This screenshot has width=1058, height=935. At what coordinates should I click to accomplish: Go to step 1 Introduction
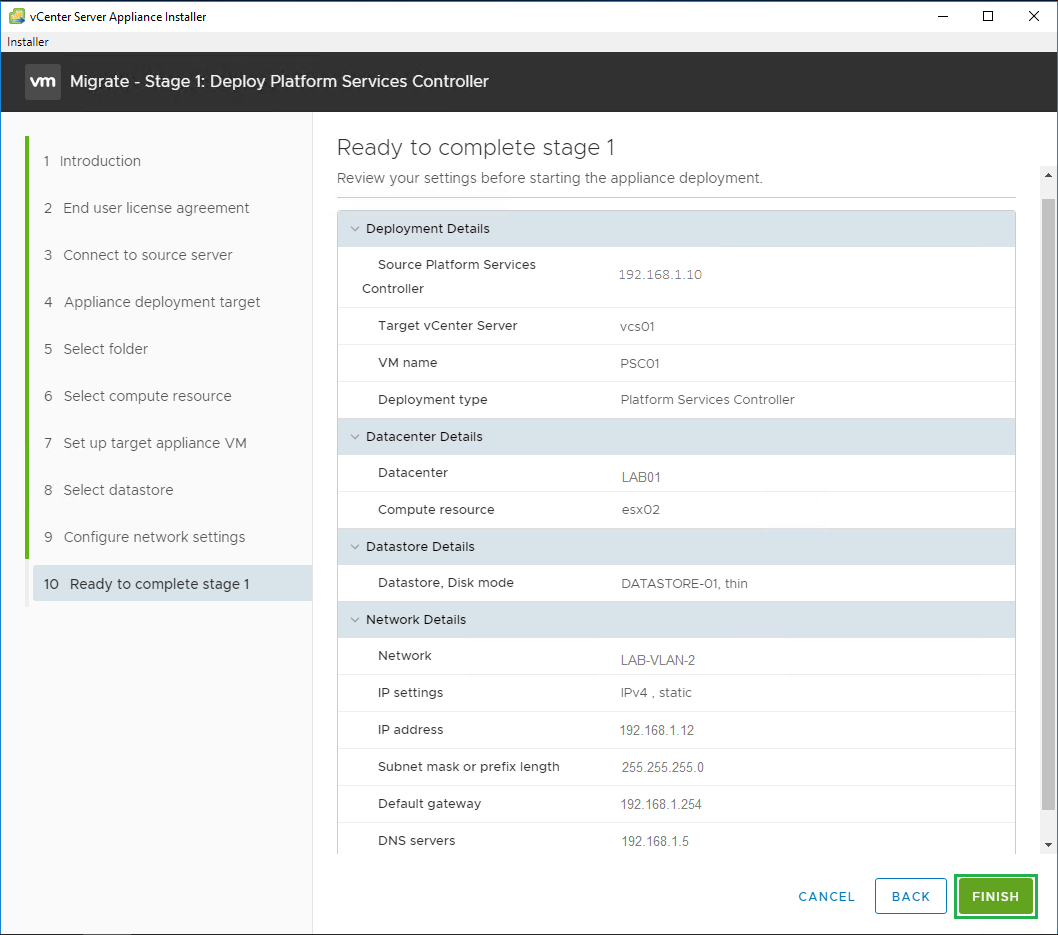click(x=100, y=161)
